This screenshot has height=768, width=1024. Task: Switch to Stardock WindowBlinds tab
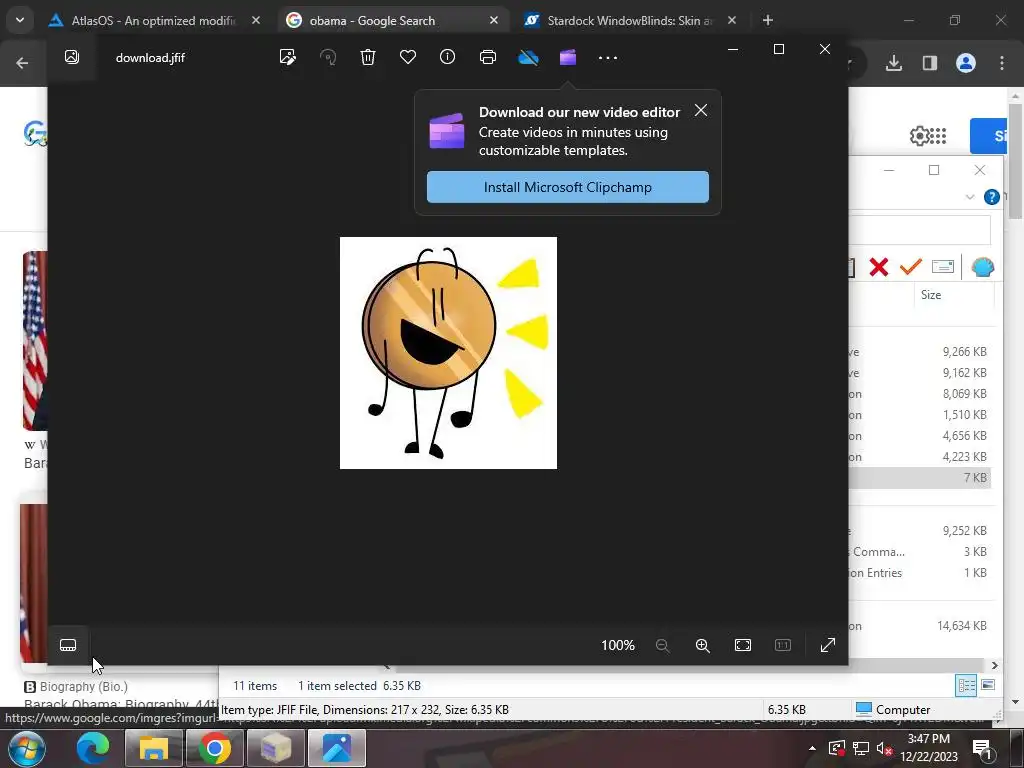(630, 20)
